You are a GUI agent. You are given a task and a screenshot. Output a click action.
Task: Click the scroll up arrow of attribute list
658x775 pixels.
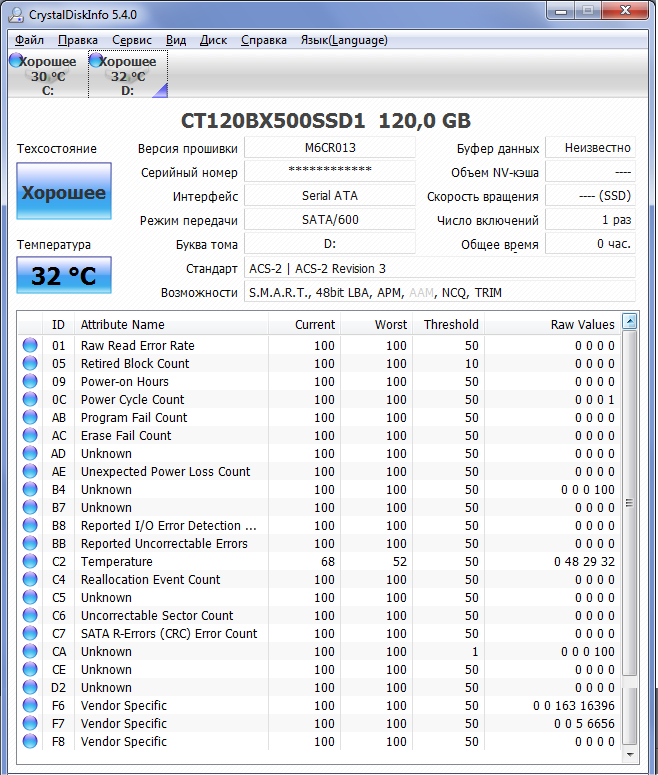click(x=629, y=321)
